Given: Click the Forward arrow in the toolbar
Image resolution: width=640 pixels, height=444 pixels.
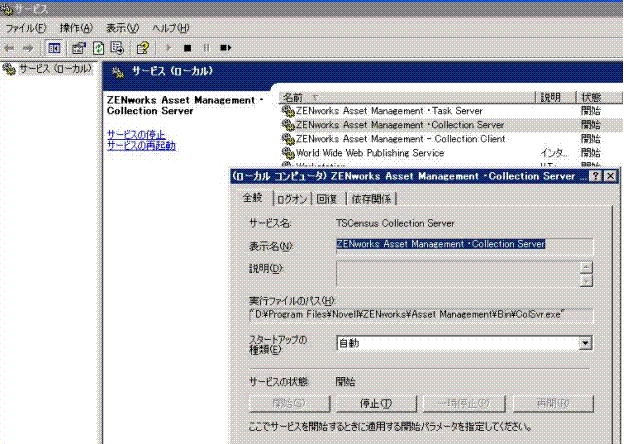Looking at the screenshot, I should tap(28, 48).
